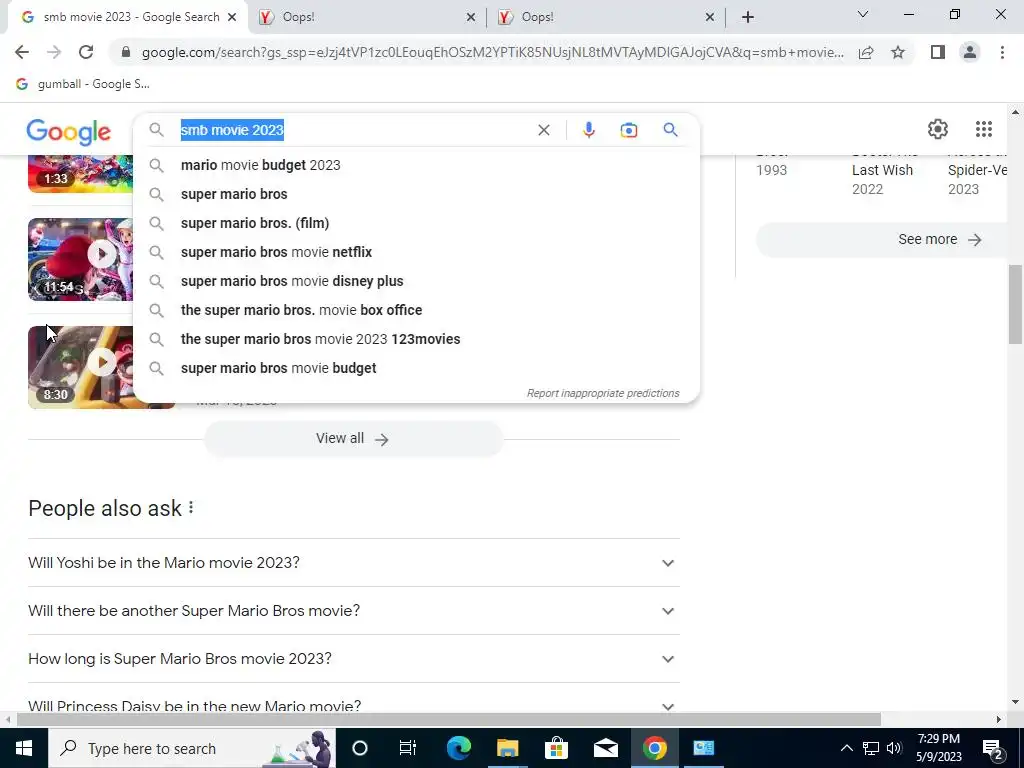Expand Will Yoshi be in the Mario movie
The width and height of the screenshot is (1024, 768).
[x=353, y=563]
